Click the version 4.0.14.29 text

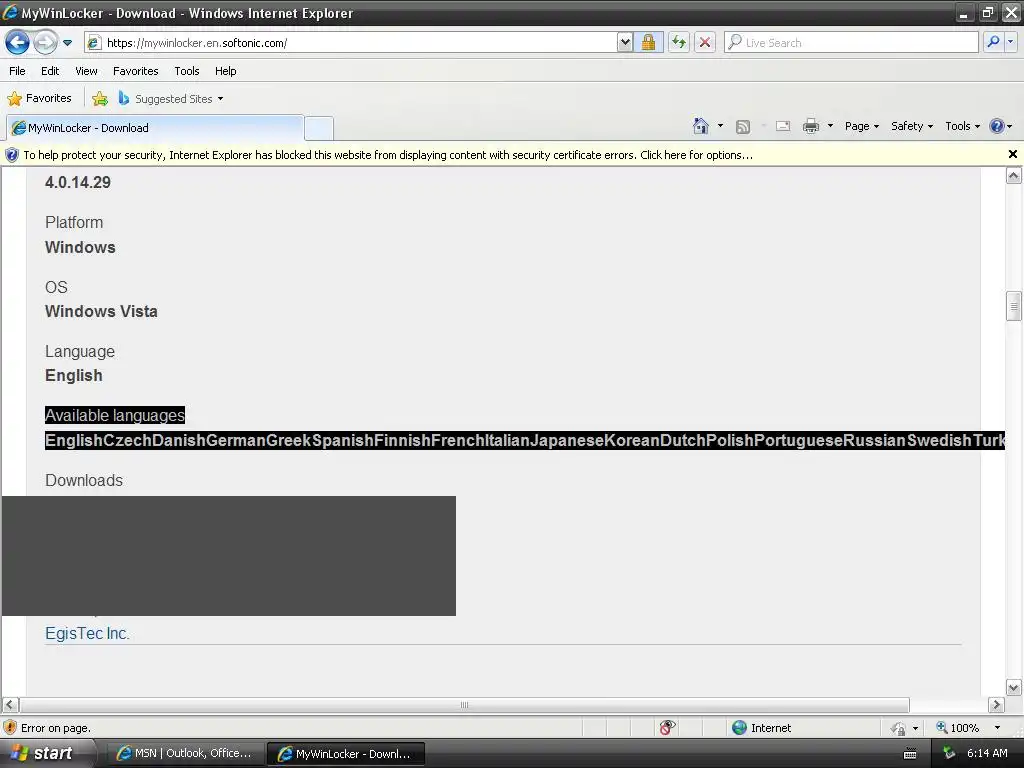pyautogui.click(x=78, y=182)
